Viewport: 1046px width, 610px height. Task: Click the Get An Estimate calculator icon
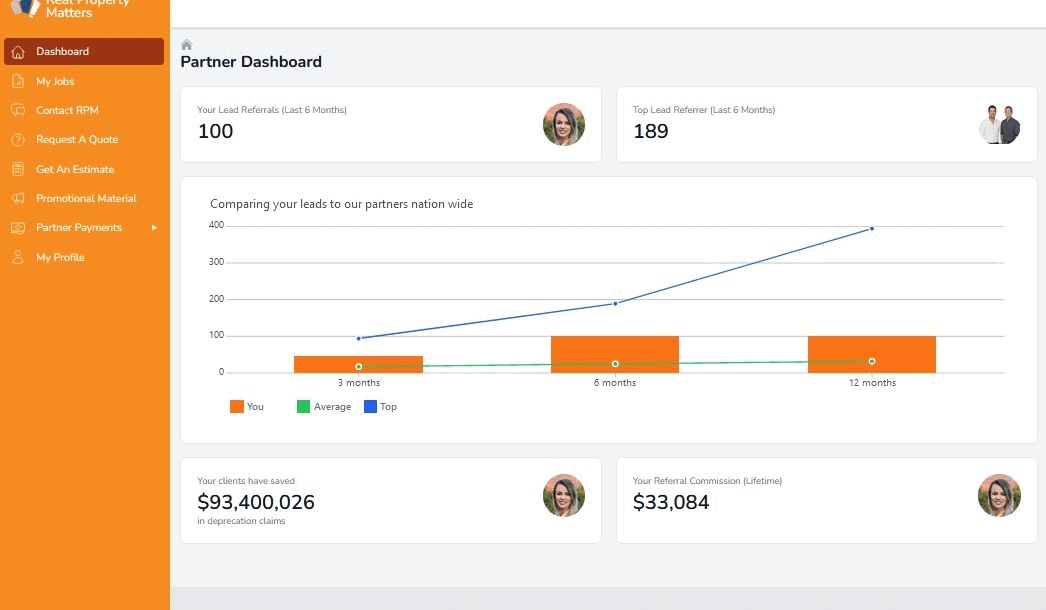[x=17, y=169]
